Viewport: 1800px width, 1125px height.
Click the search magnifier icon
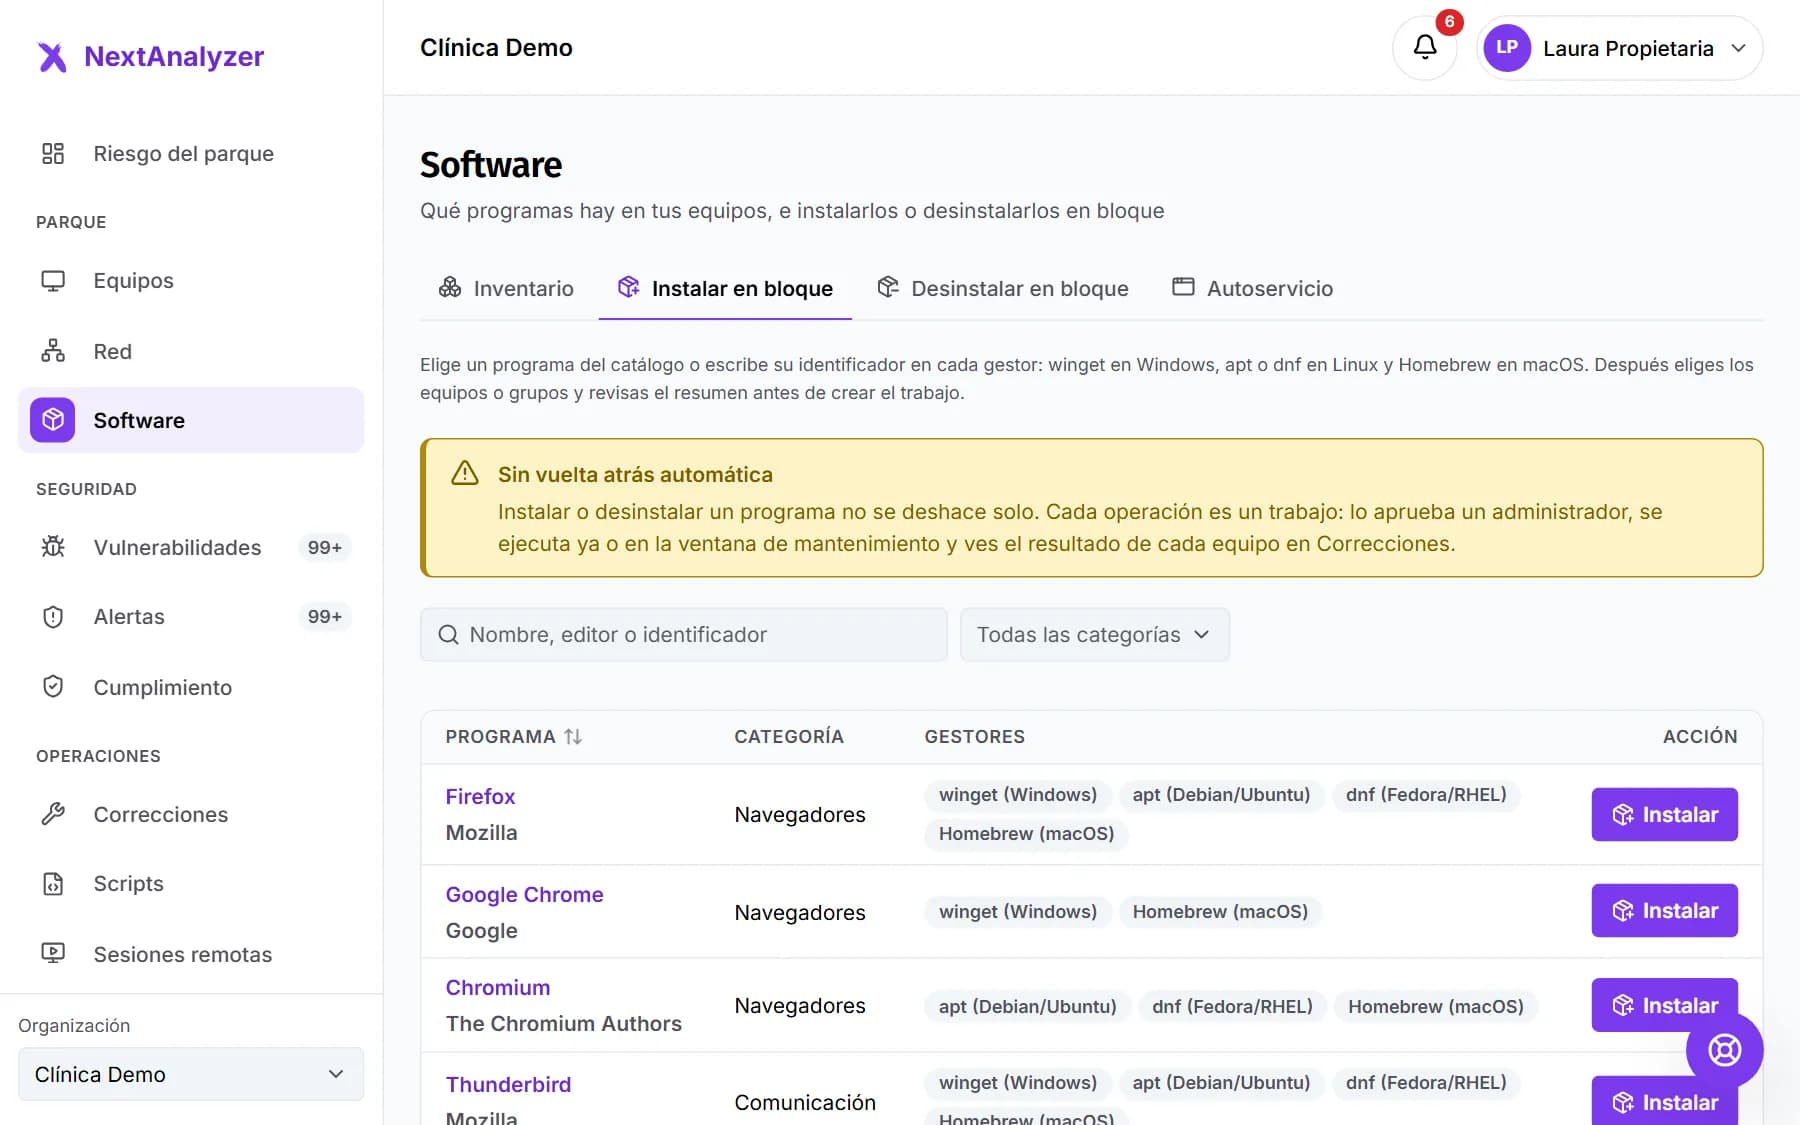click(x=448, y=635)
